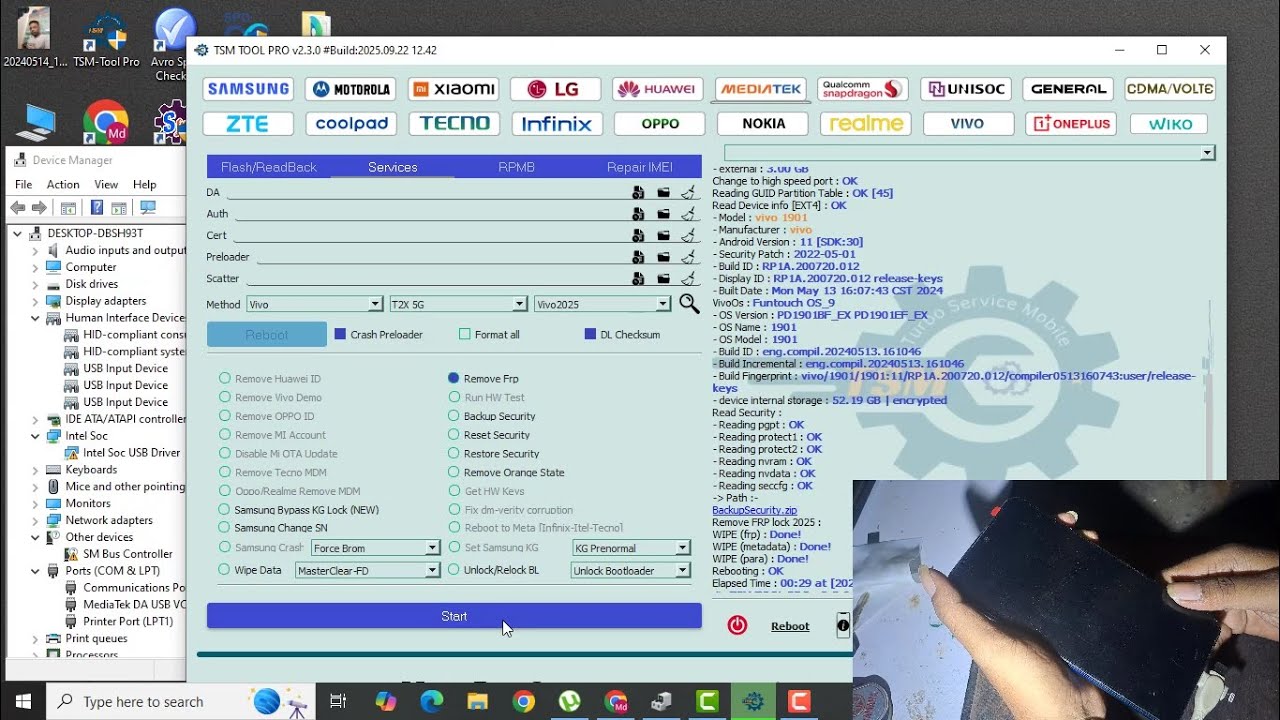The height and width of the screenshot is (720, 1280).
Task: Select the Realme brand logo
Action: click(866, 124)
